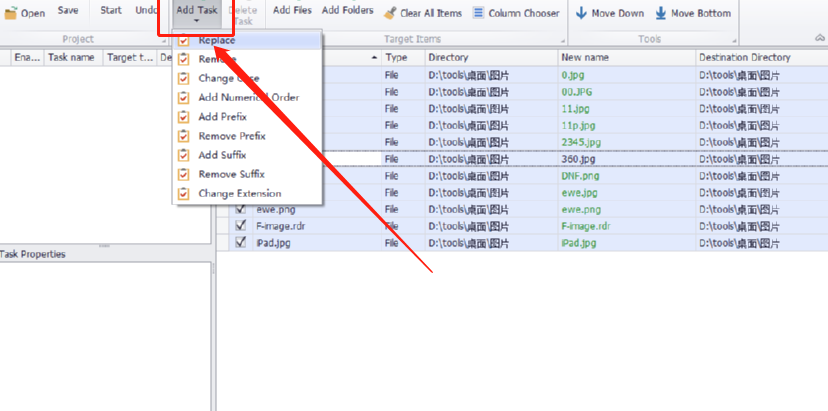The height and width of the screenshot is (411, 828).
Task: Click new name 2345.jpg
Action: pyautogui.click(x=581, y=142)
